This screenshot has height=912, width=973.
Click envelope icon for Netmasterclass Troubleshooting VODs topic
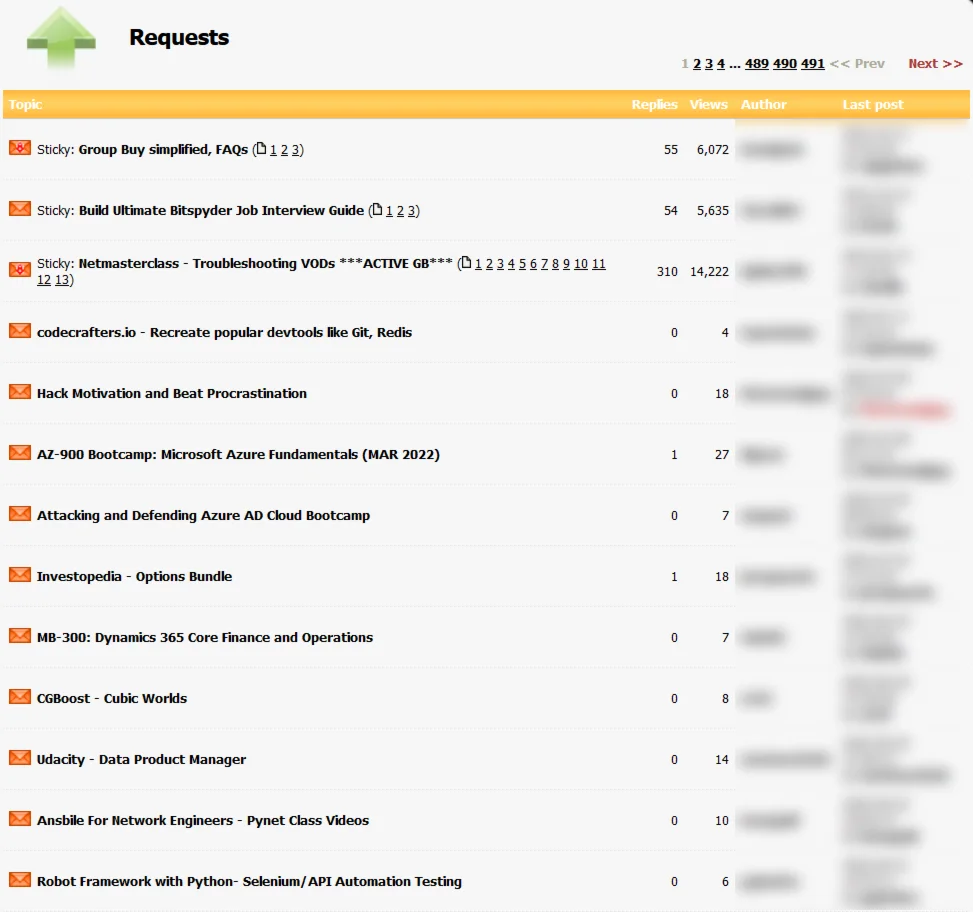point(20,269)
